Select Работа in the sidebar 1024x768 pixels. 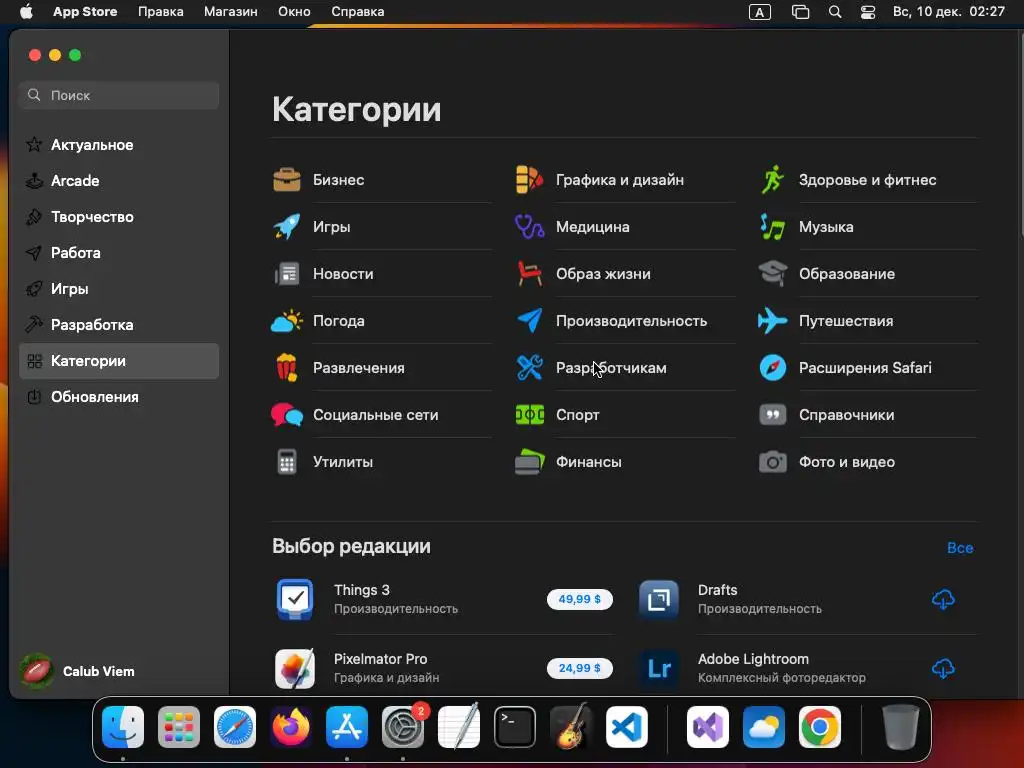119,253
